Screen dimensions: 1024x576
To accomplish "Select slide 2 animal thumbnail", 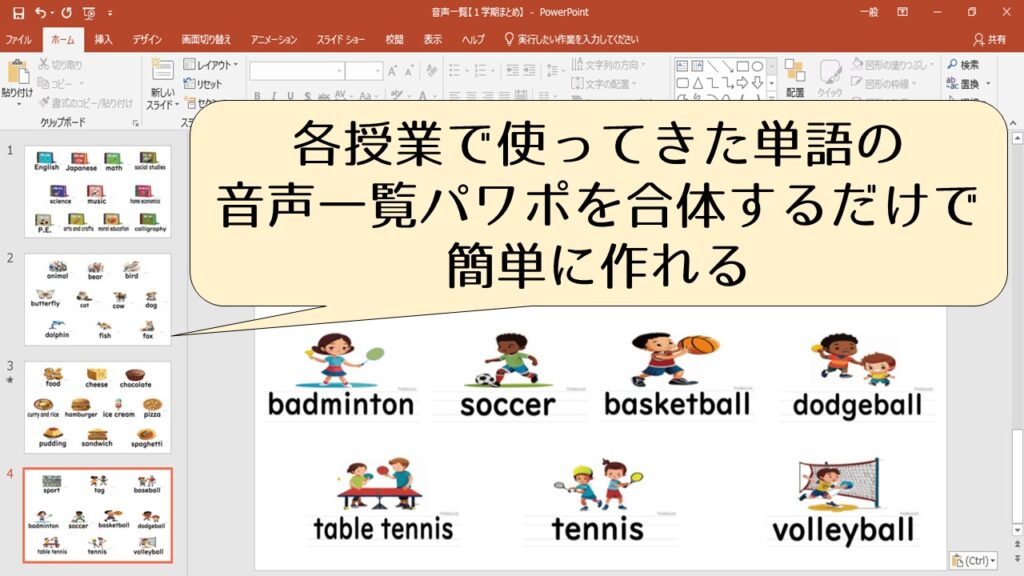I will (x=98, y=299).
